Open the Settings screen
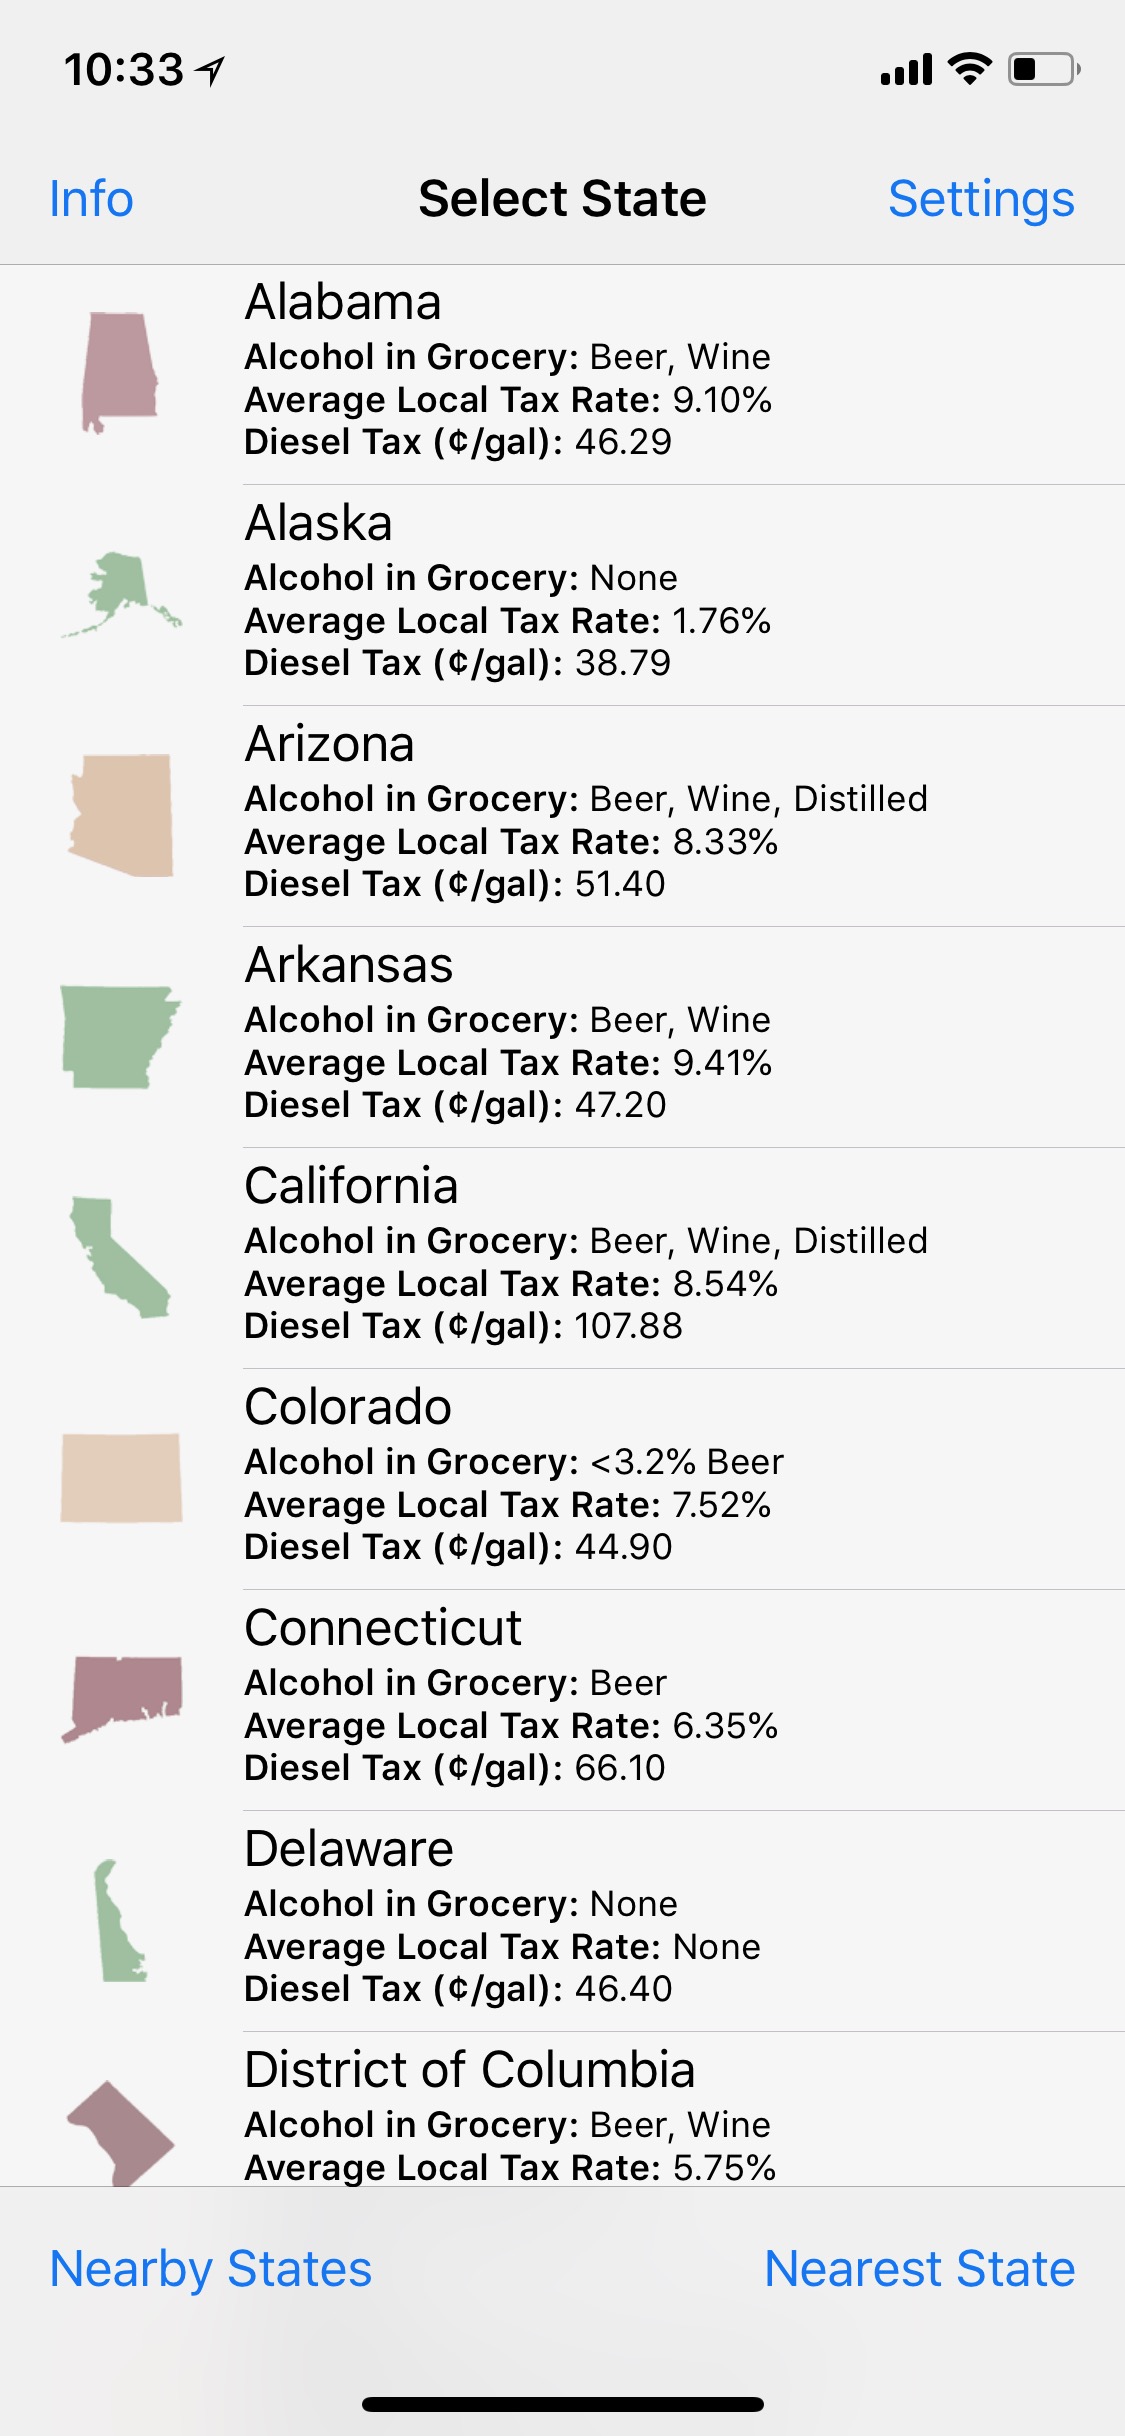1125x2436 pixels. 981,199
